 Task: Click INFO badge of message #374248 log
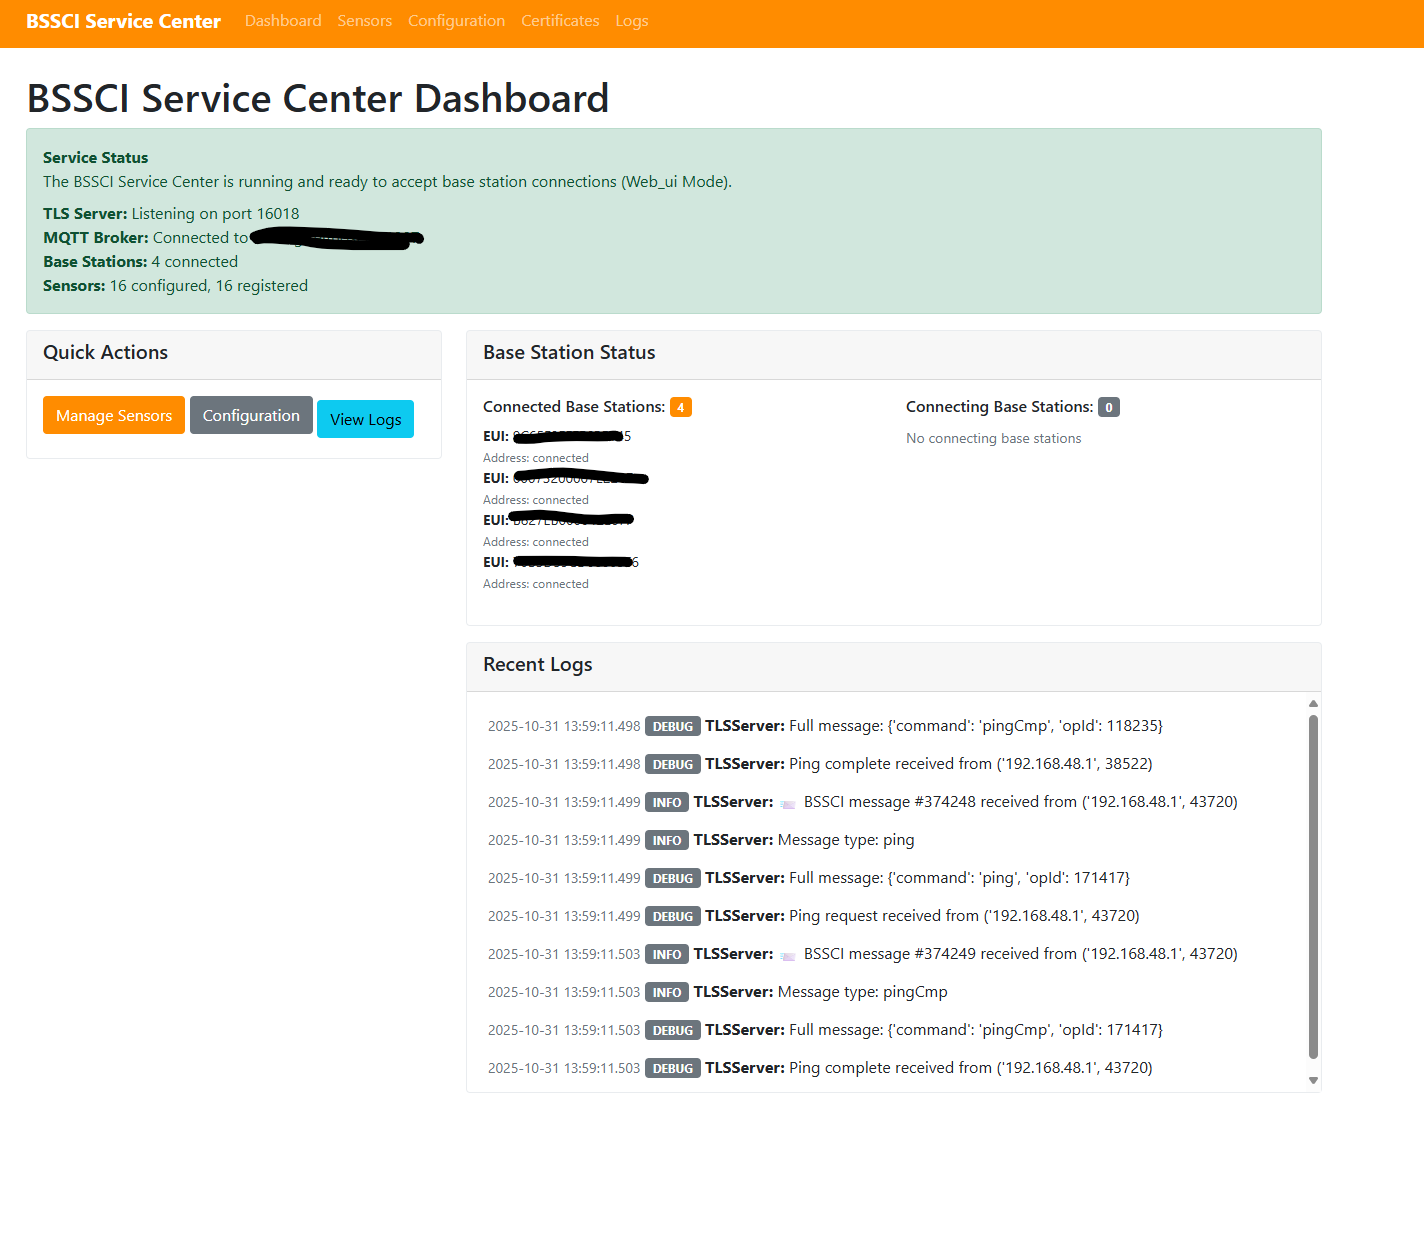tap(667, 802)
